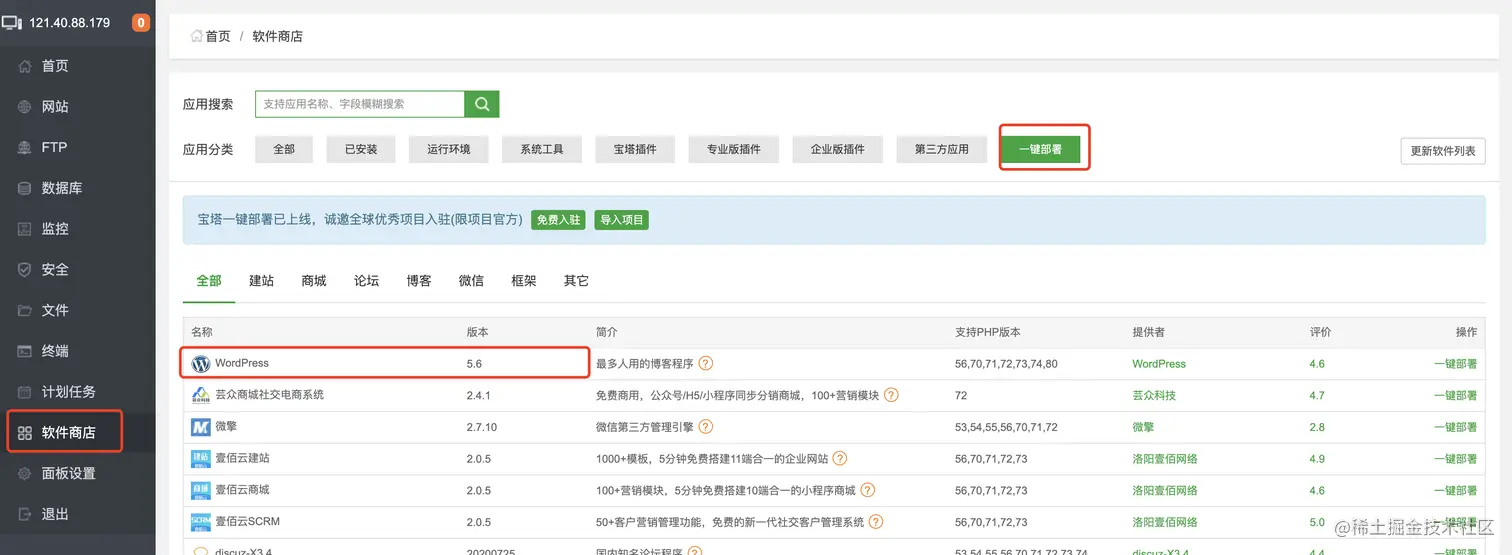The height and width of the screenshot is (555, 1512).
Task: Click the server monitor icon by IP address
Action: [11, 22]
